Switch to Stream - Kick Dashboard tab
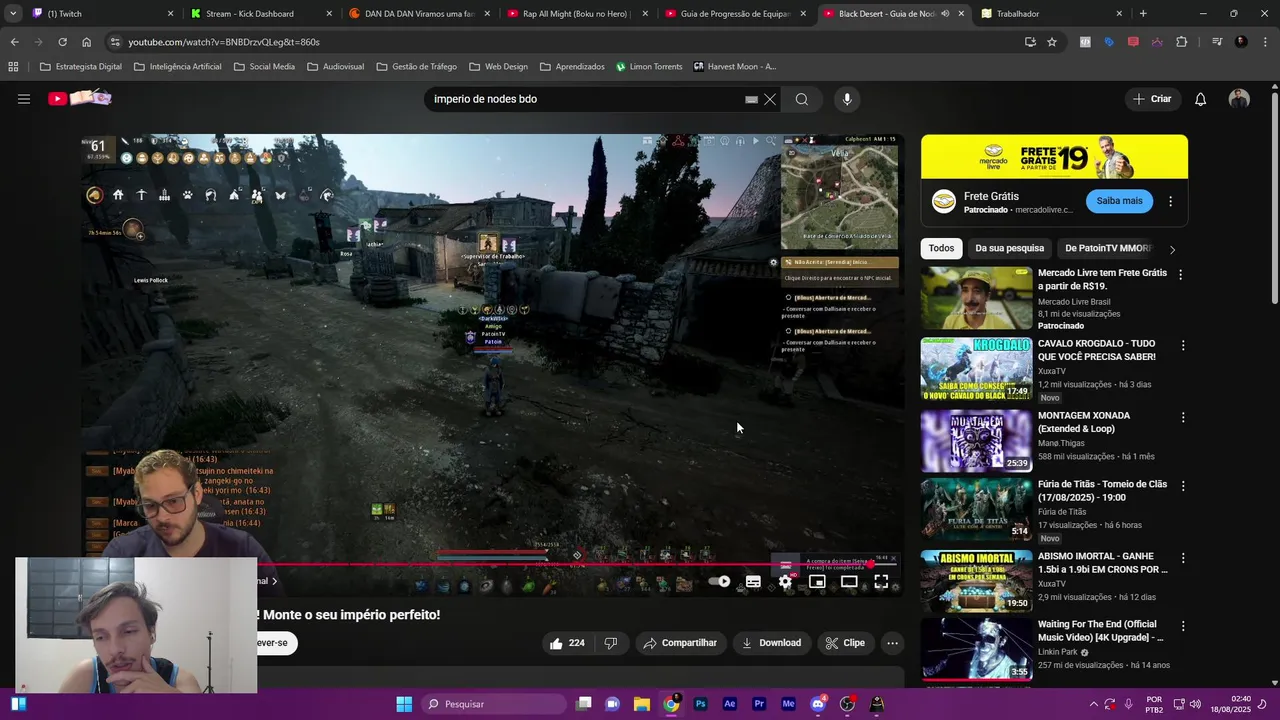1280x720 pixels. [x=263, y=14]
